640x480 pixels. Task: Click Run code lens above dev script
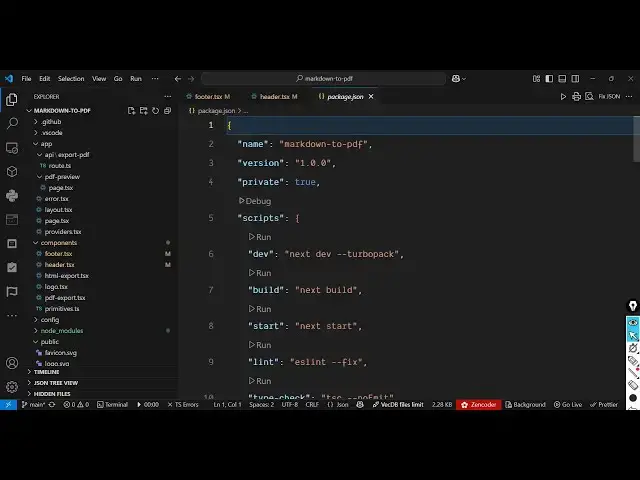click(x=260, y=237)
